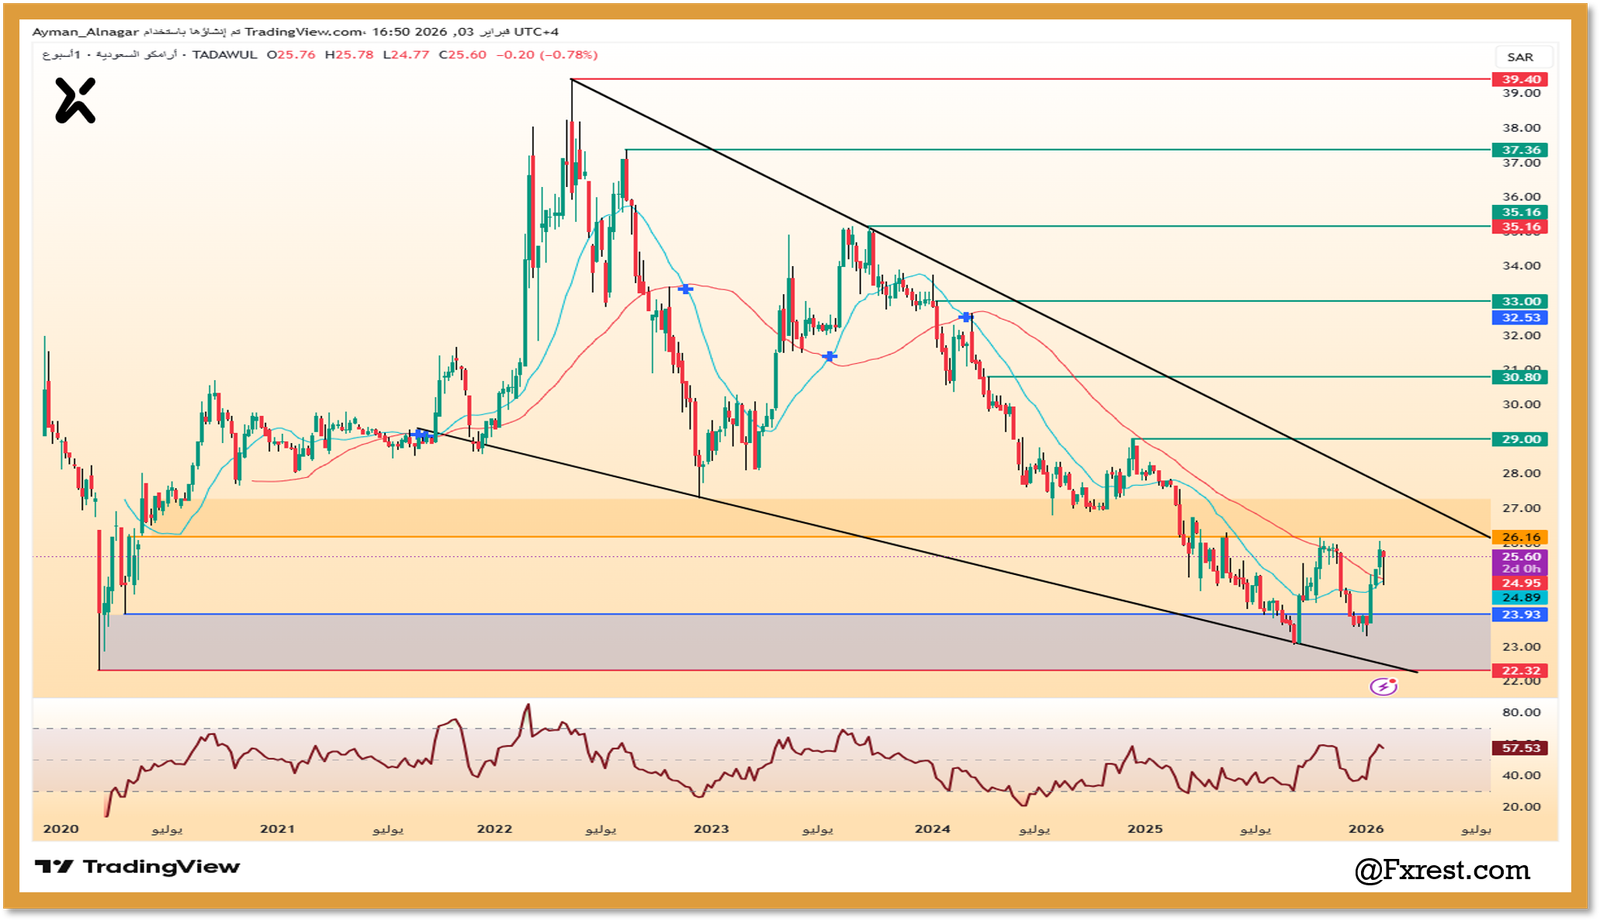1600x921 pixels.
Task: Click the green 29.00 price level label
Action: [x=1520, y=439]
